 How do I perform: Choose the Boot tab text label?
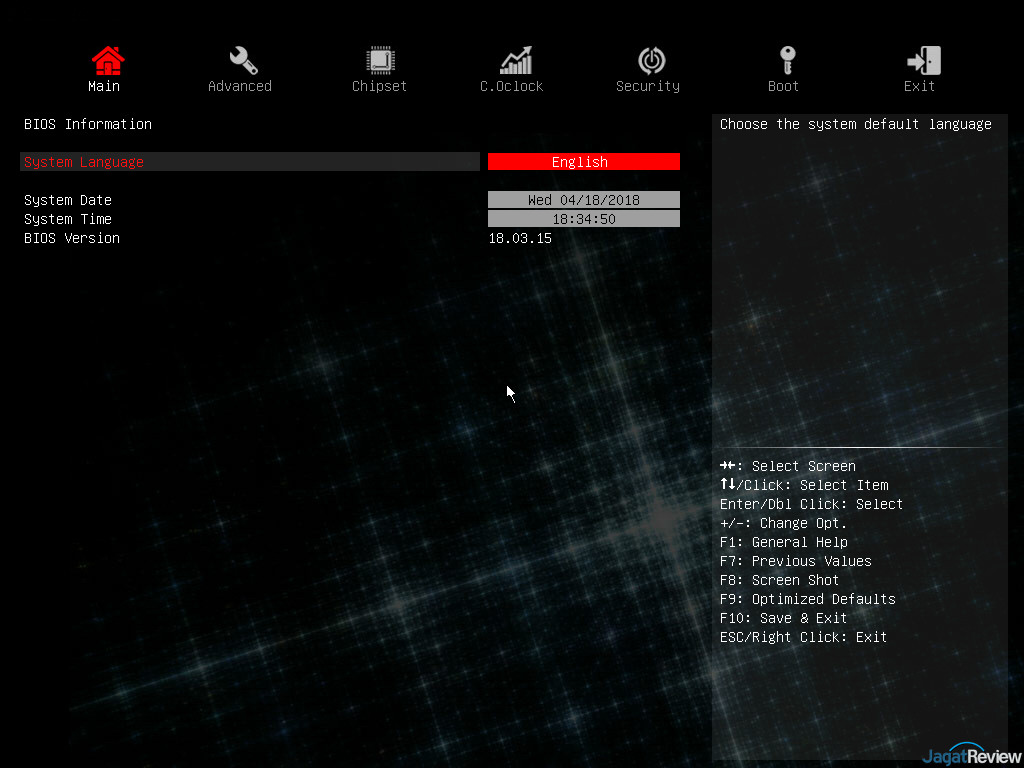[784, 87]
